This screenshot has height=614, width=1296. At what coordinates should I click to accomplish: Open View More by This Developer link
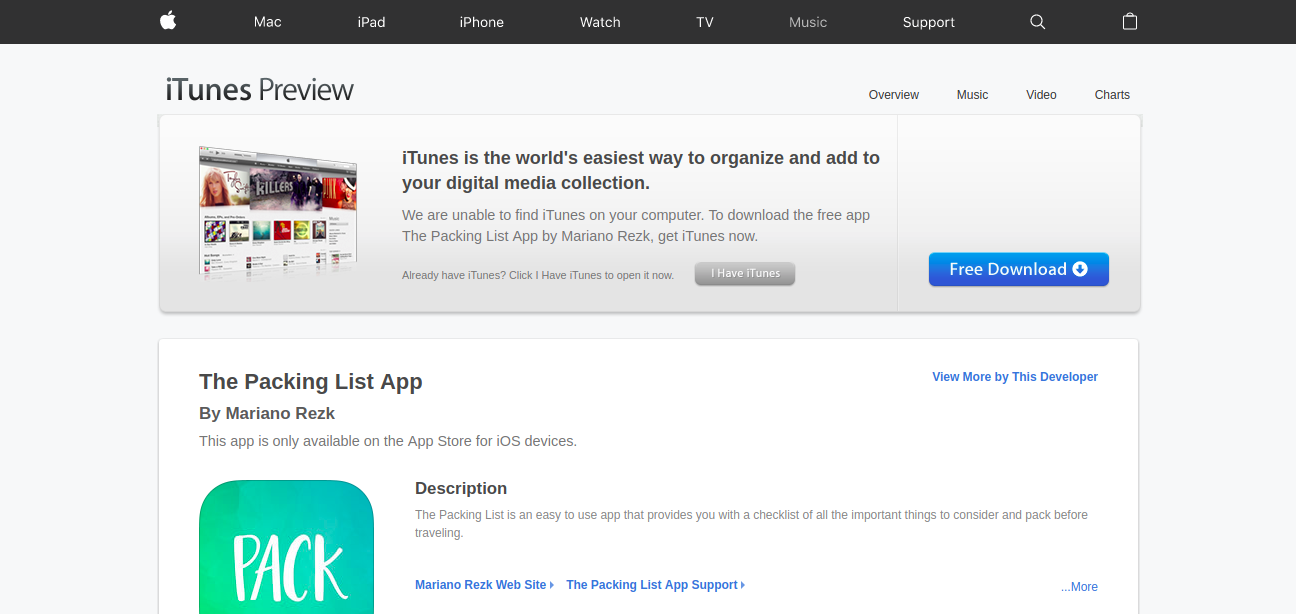(1015, 377)
